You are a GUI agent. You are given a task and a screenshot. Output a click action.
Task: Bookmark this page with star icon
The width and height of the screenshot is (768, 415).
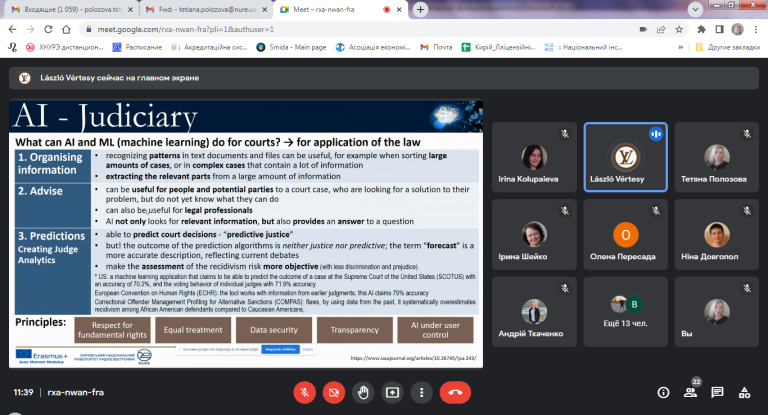(679, 29)
